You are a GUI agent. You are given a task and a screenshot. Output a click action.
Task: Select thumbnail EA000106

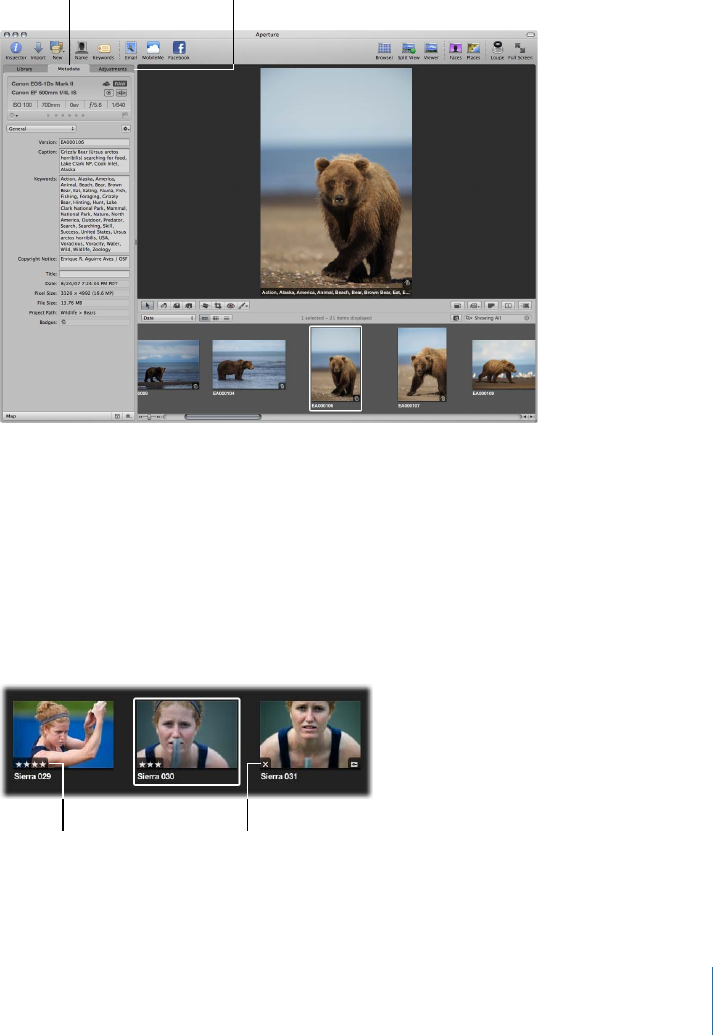(x=336, y=365)
